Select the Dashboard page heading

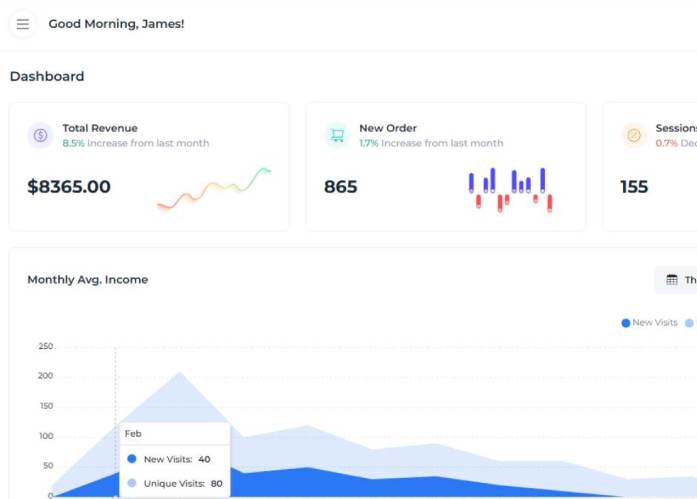tap(47, 76)
